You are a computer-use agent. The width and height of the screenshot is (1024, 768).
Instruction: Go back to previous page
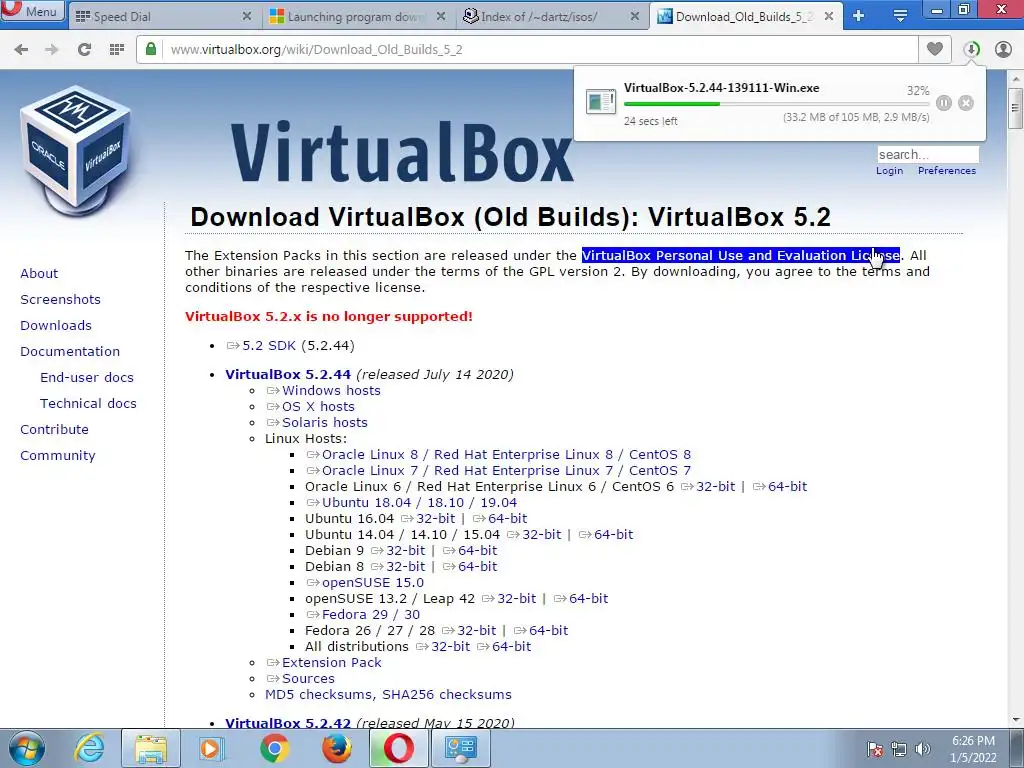pyautogui.click(x=22, y=50)
